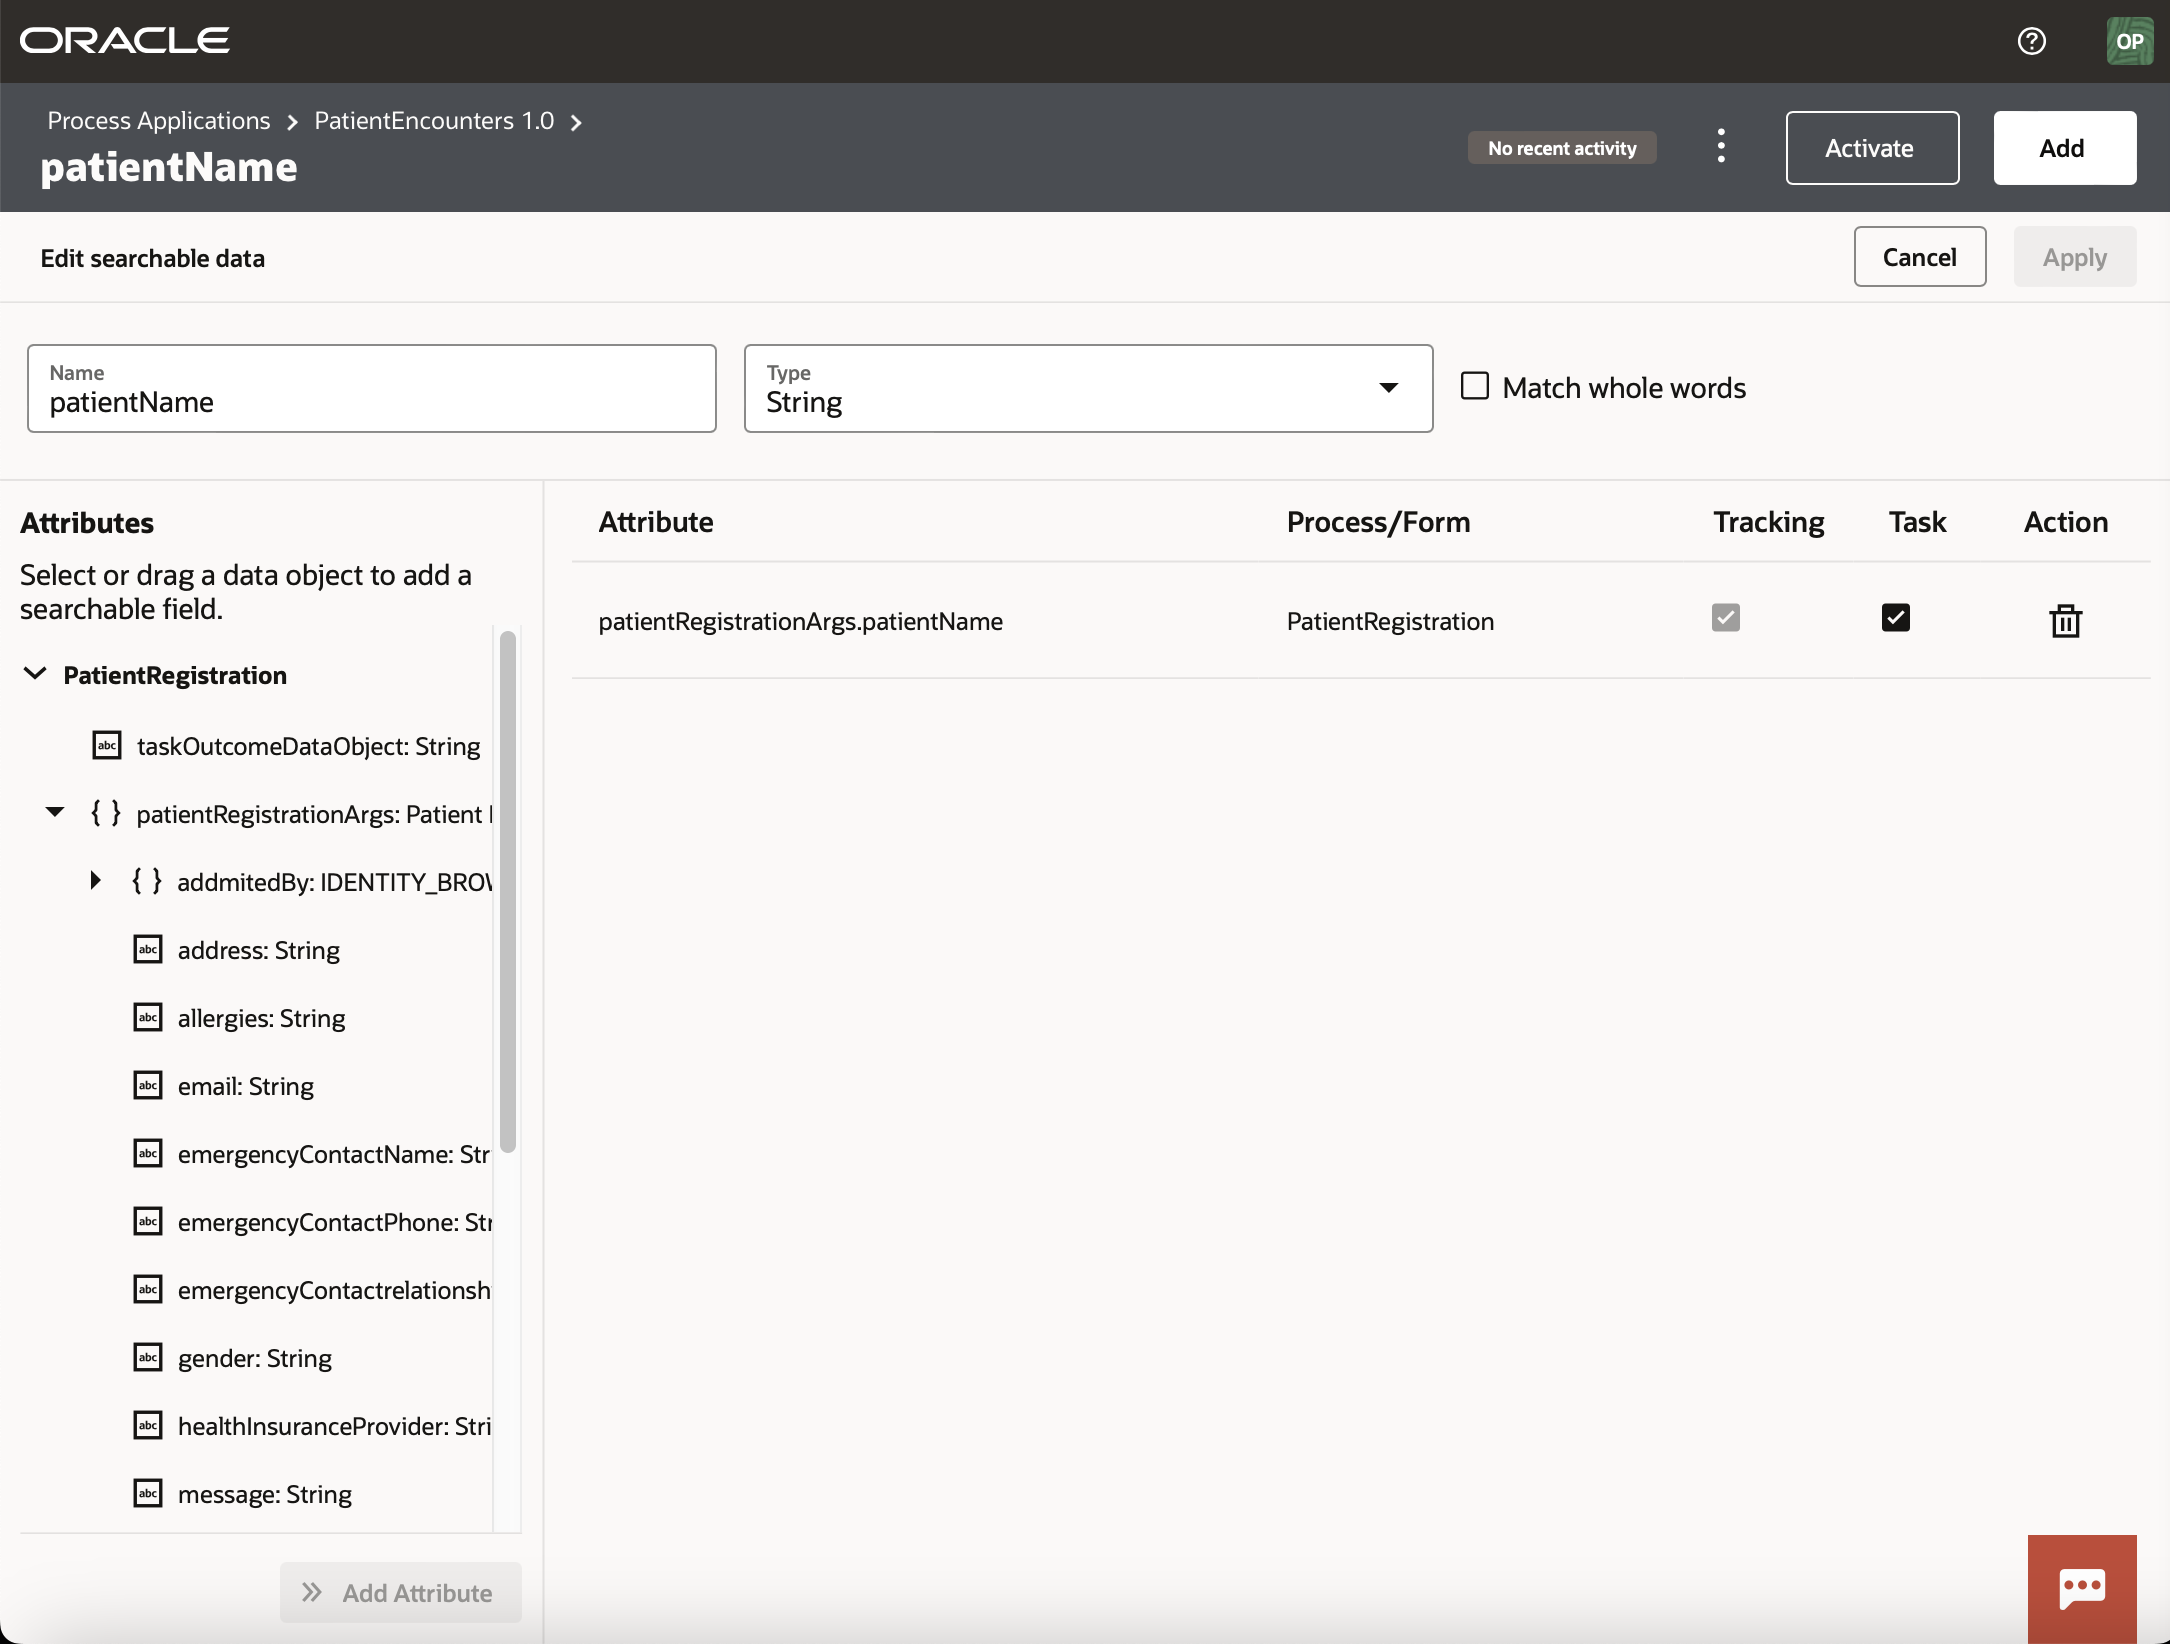Viewport: 2170px width, 1644px height.
Task: Expand the addmitedBy: IDENTITY_BROWSER node
Action: (96, 880)
